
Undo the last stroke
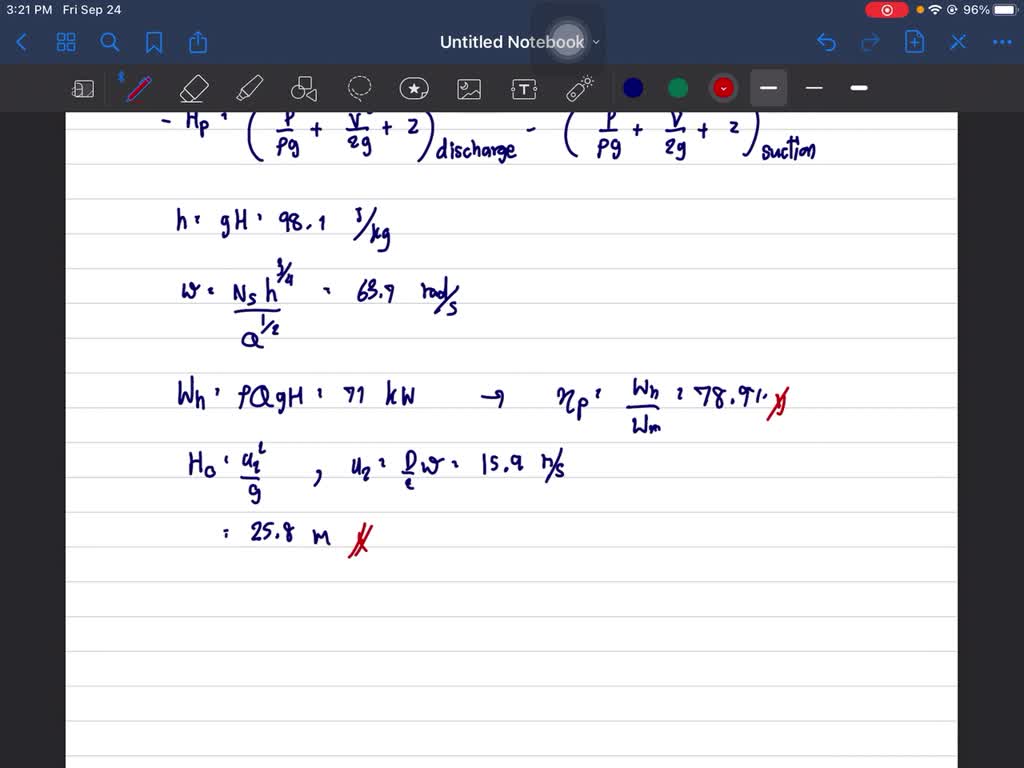tap(826, 42)
